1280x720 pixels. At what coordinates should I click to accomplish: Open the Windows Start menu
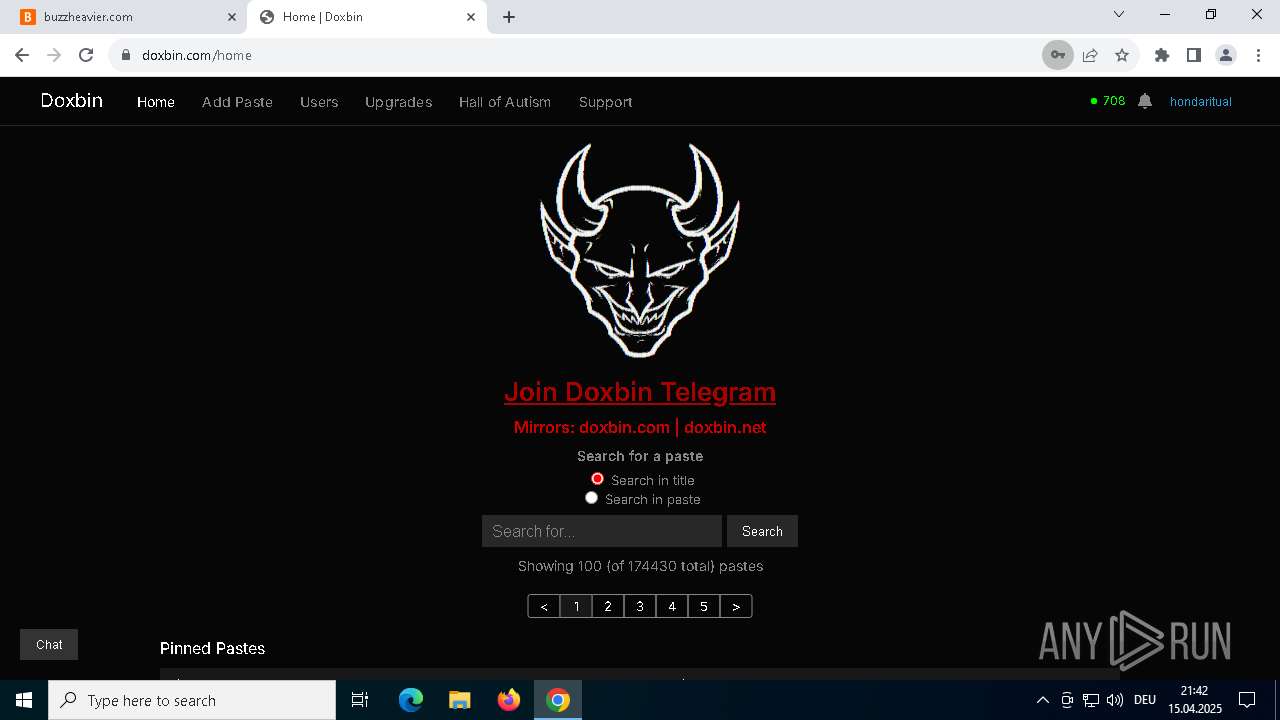tap(24, 700)
